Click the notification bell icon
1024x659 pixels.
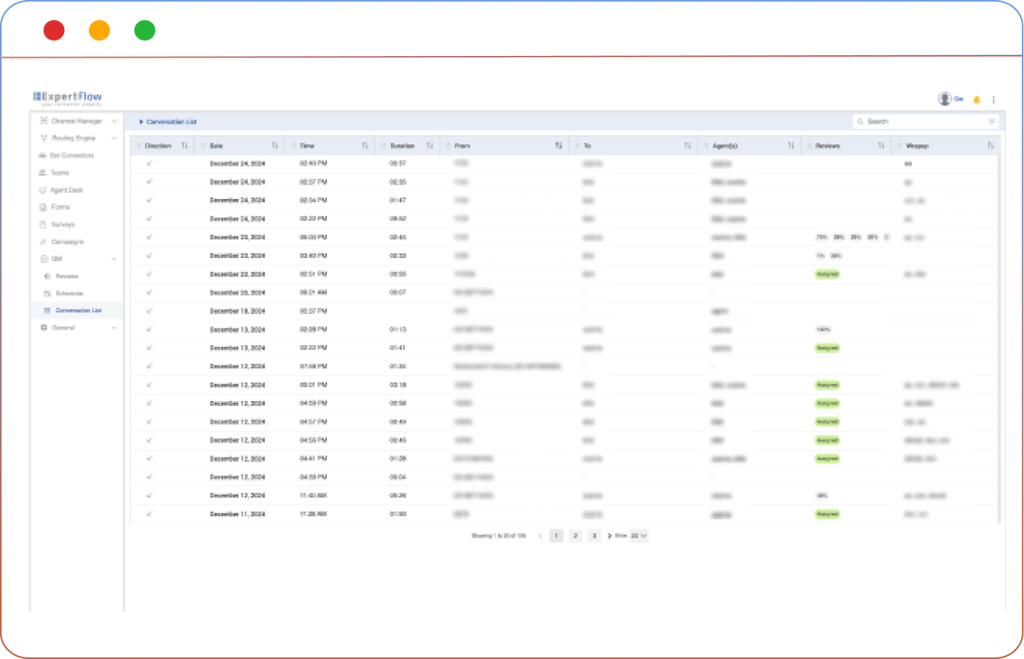pos(977,99)
